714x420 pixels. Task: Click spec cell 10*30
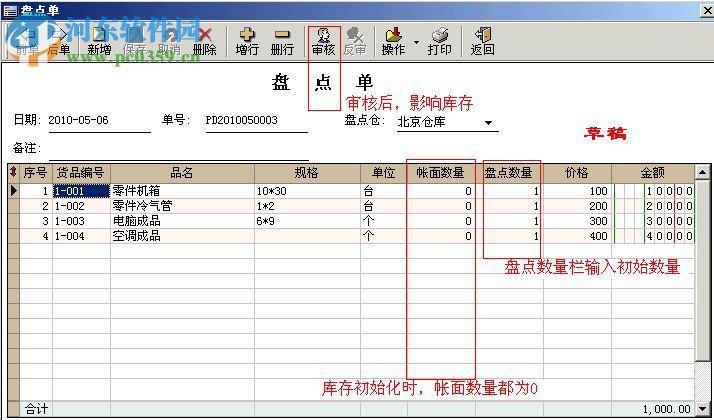coord(307,191)
